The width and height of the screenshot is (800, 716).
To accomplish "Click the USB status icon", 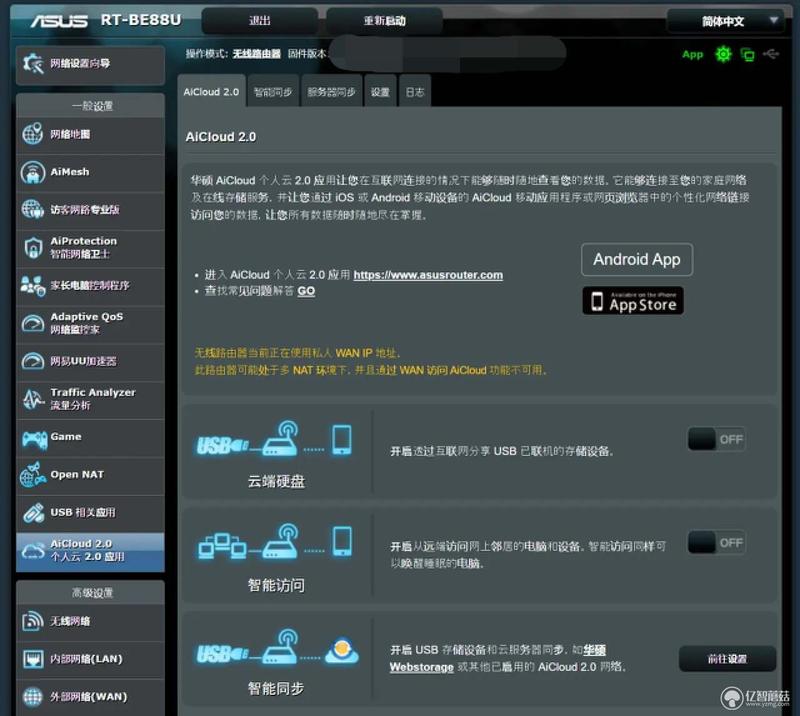I will click(x=771, y=54).
